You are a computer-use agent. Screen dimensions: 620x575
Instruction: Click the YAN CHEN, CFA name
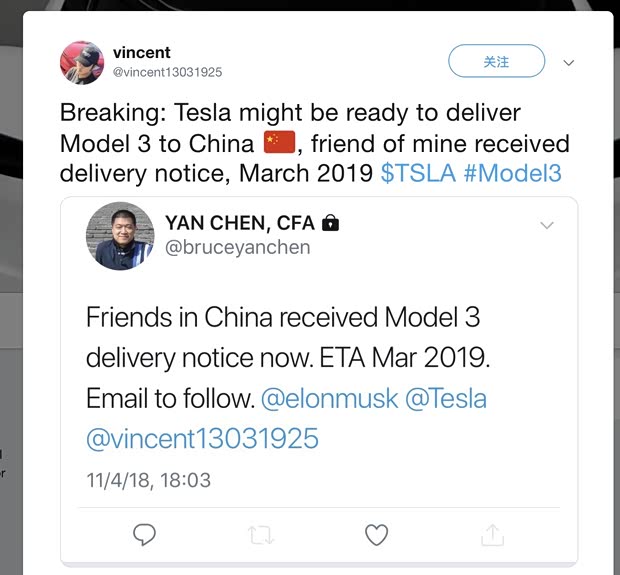point(240,222)
